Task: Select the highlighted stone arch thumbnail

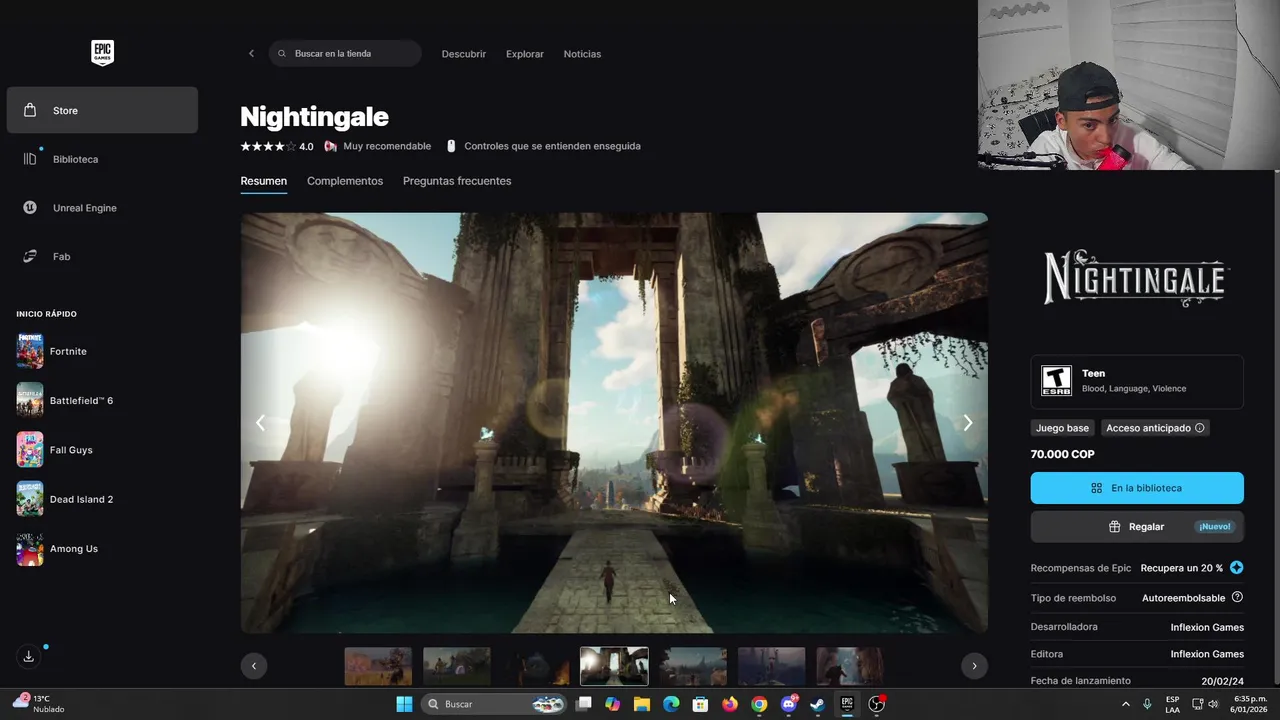Action: (x=614, y=666)
